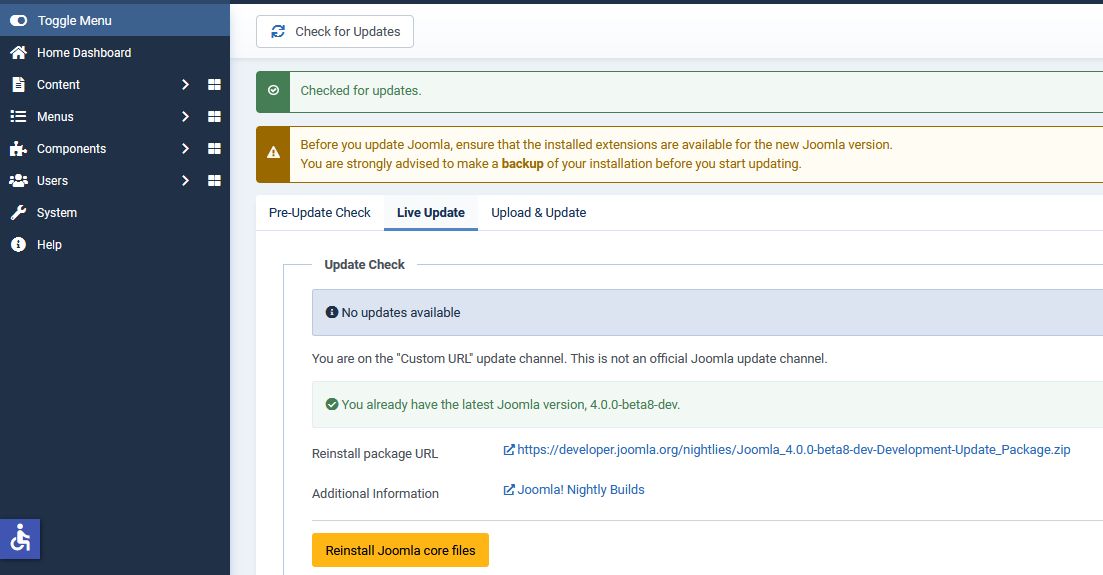The image size is (1103, 575).
Task: Click the Content document icon
Action: tap(18, 84)
